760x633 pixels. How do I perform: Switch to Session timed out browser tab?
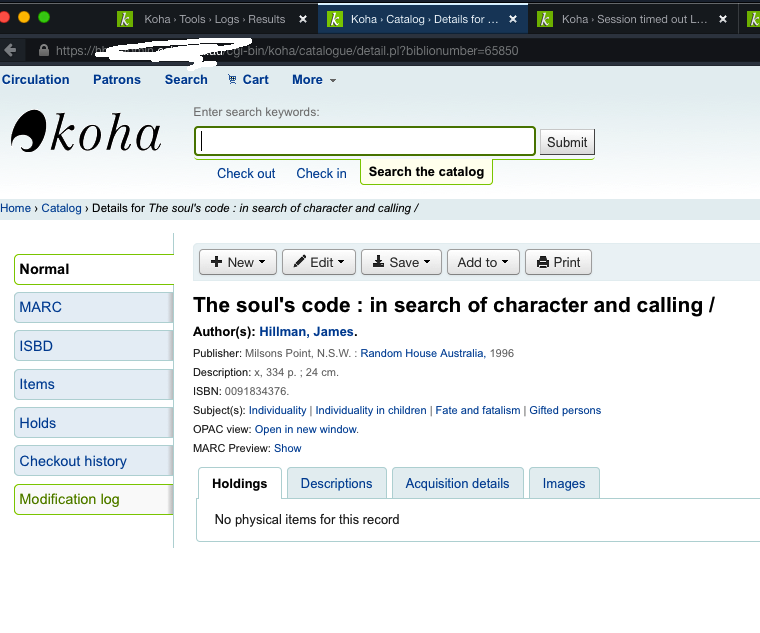pyautogui.click(x=632, y=19)
